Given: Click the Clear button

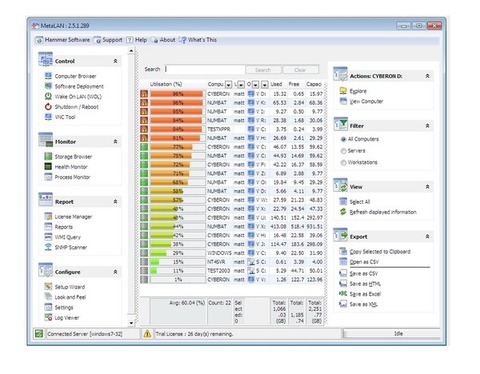Looking at the screenshot, I should [x=300, y=70].
